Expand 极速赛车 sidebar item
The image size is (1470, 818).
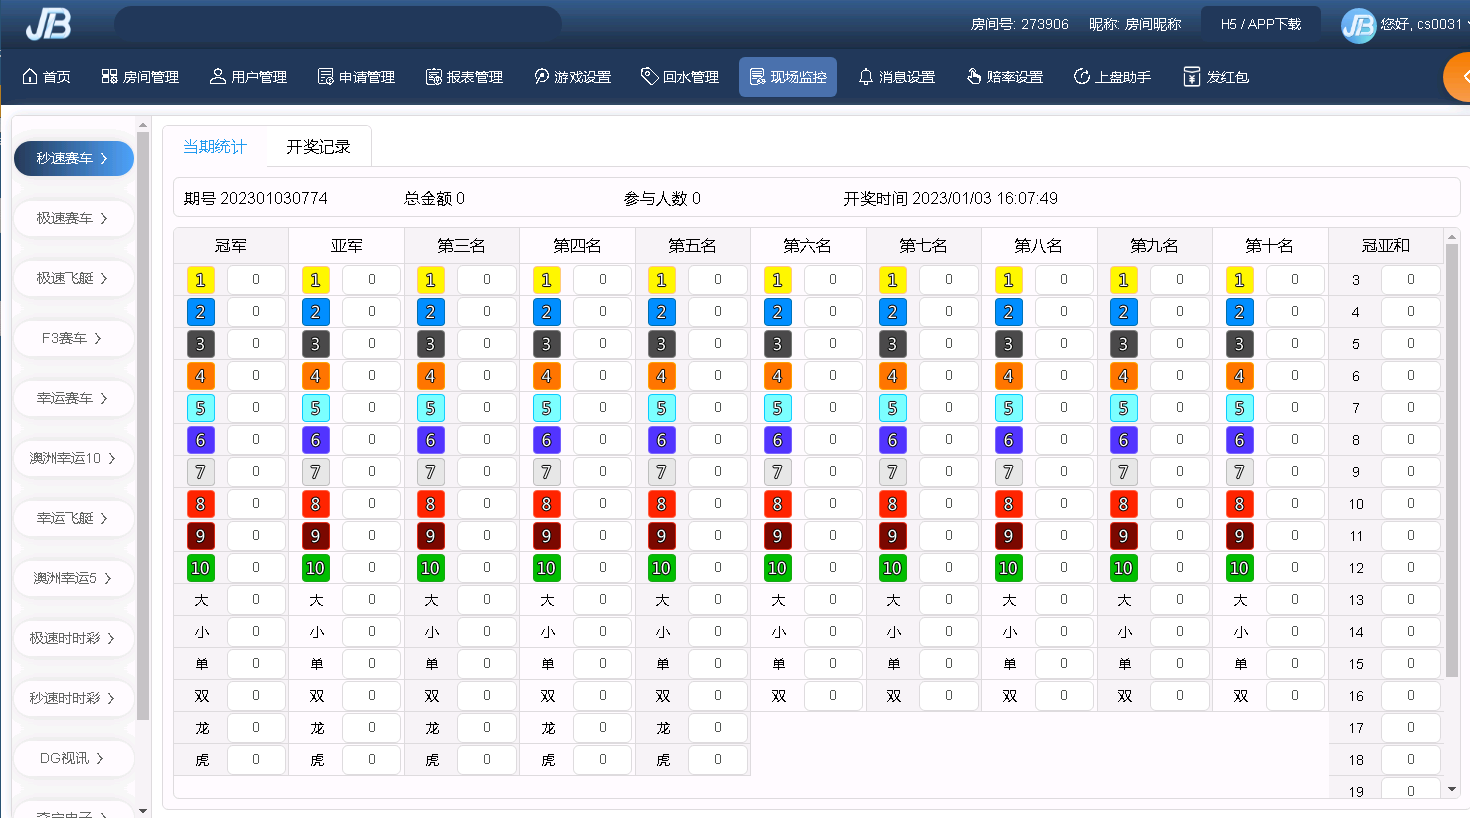[73, 218]
